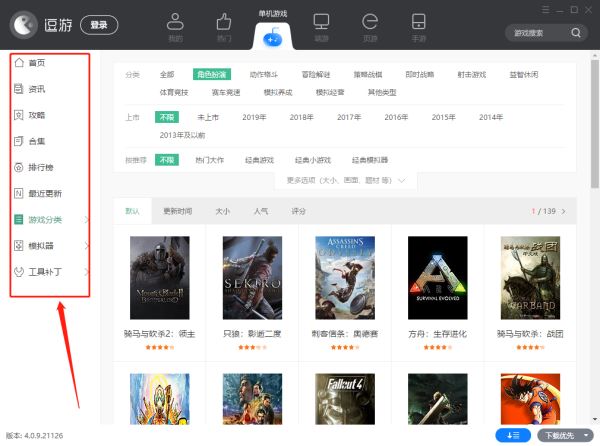
Task: Sort by 更新时间 tab
Action: pyautogui.click(x=178, y=211)
